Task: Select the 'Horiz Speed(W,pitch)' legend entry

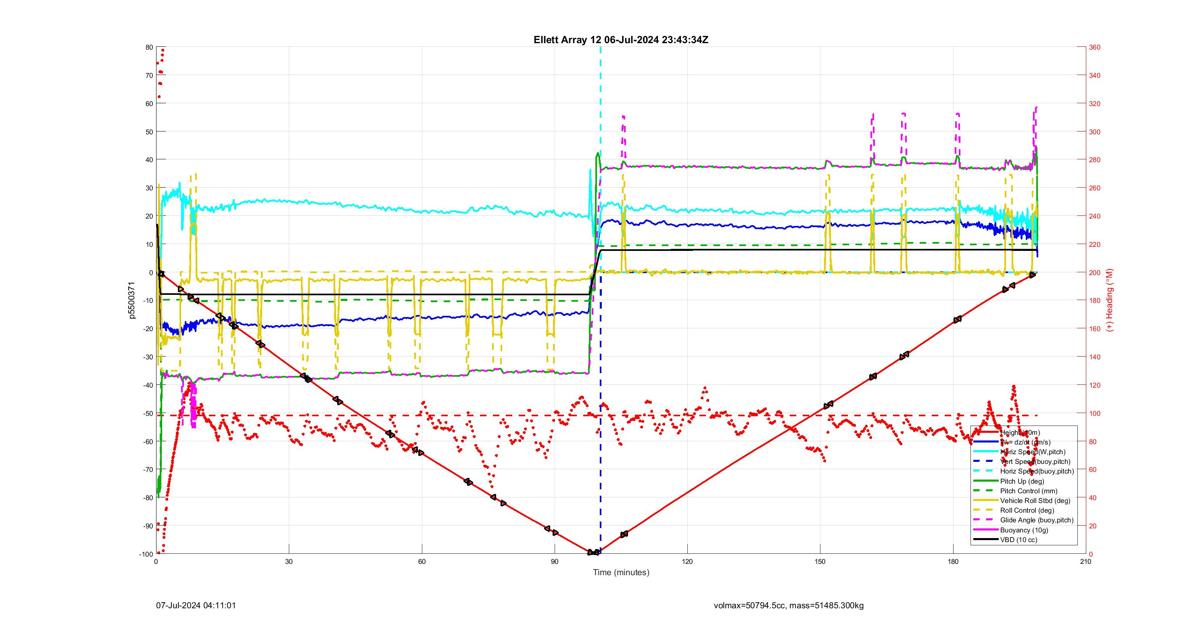Action: click(x=1033, y=452)
